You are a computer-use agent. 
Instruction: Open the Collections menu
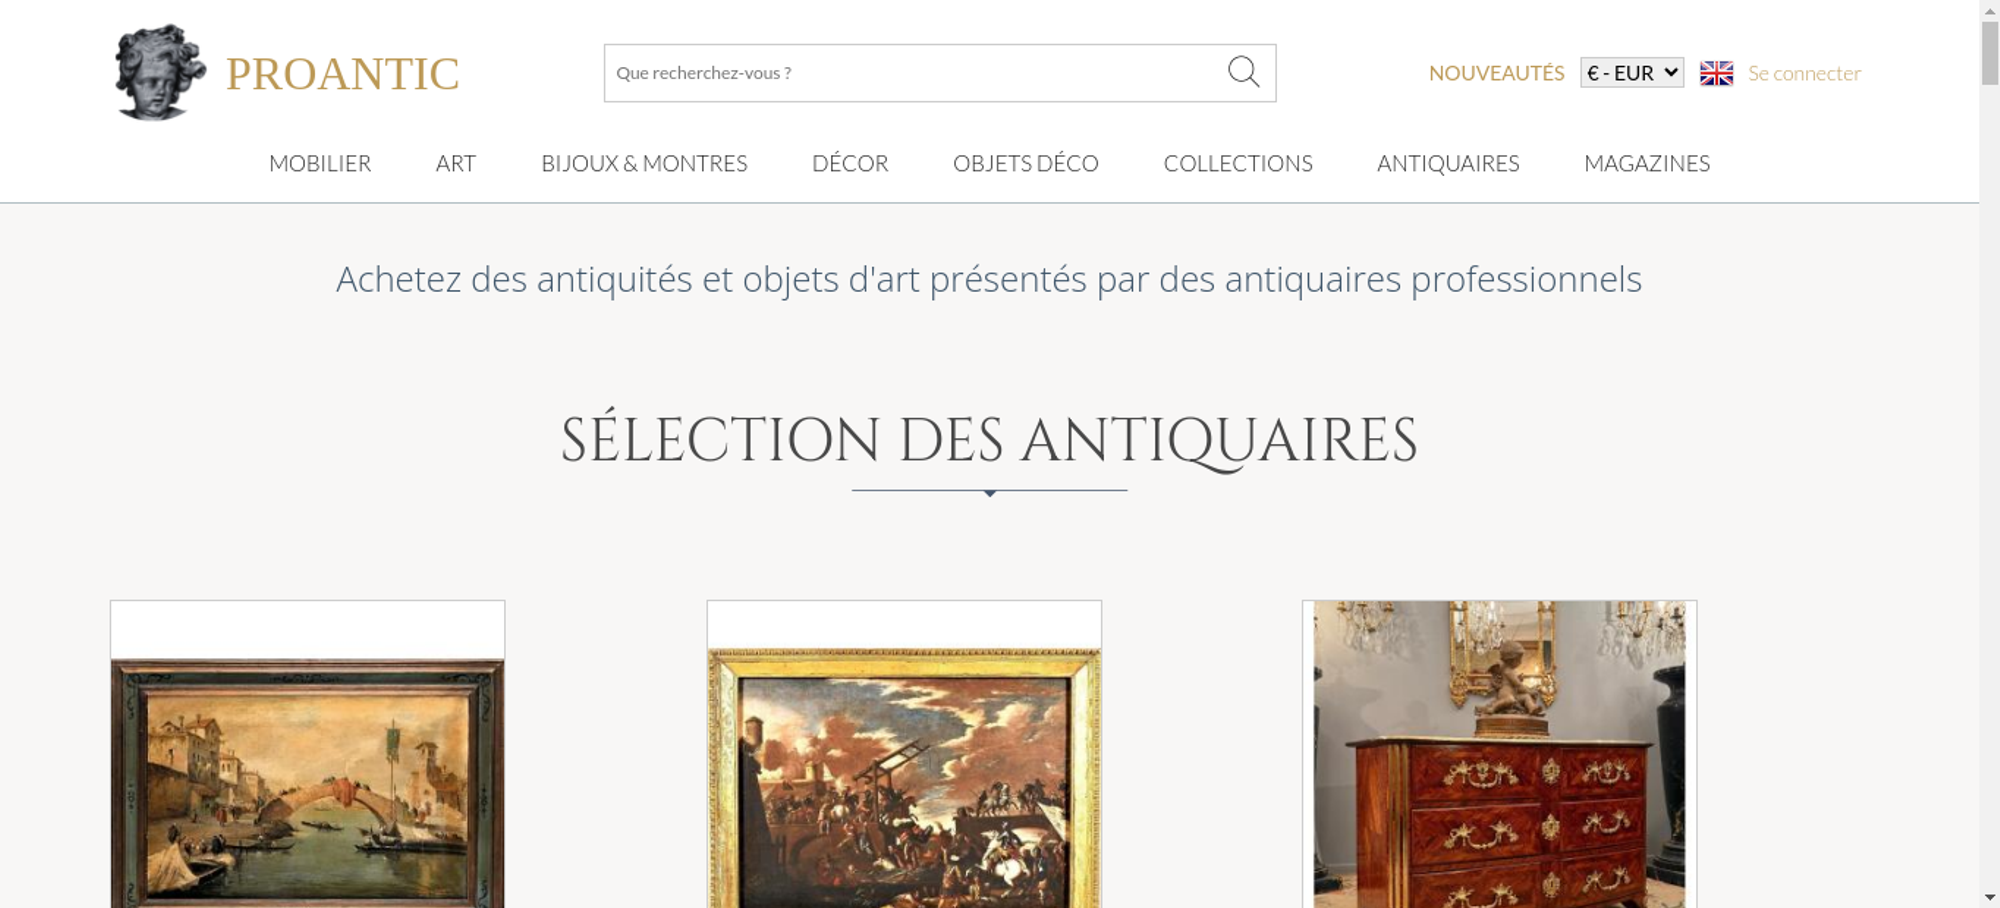(1238, 163)
